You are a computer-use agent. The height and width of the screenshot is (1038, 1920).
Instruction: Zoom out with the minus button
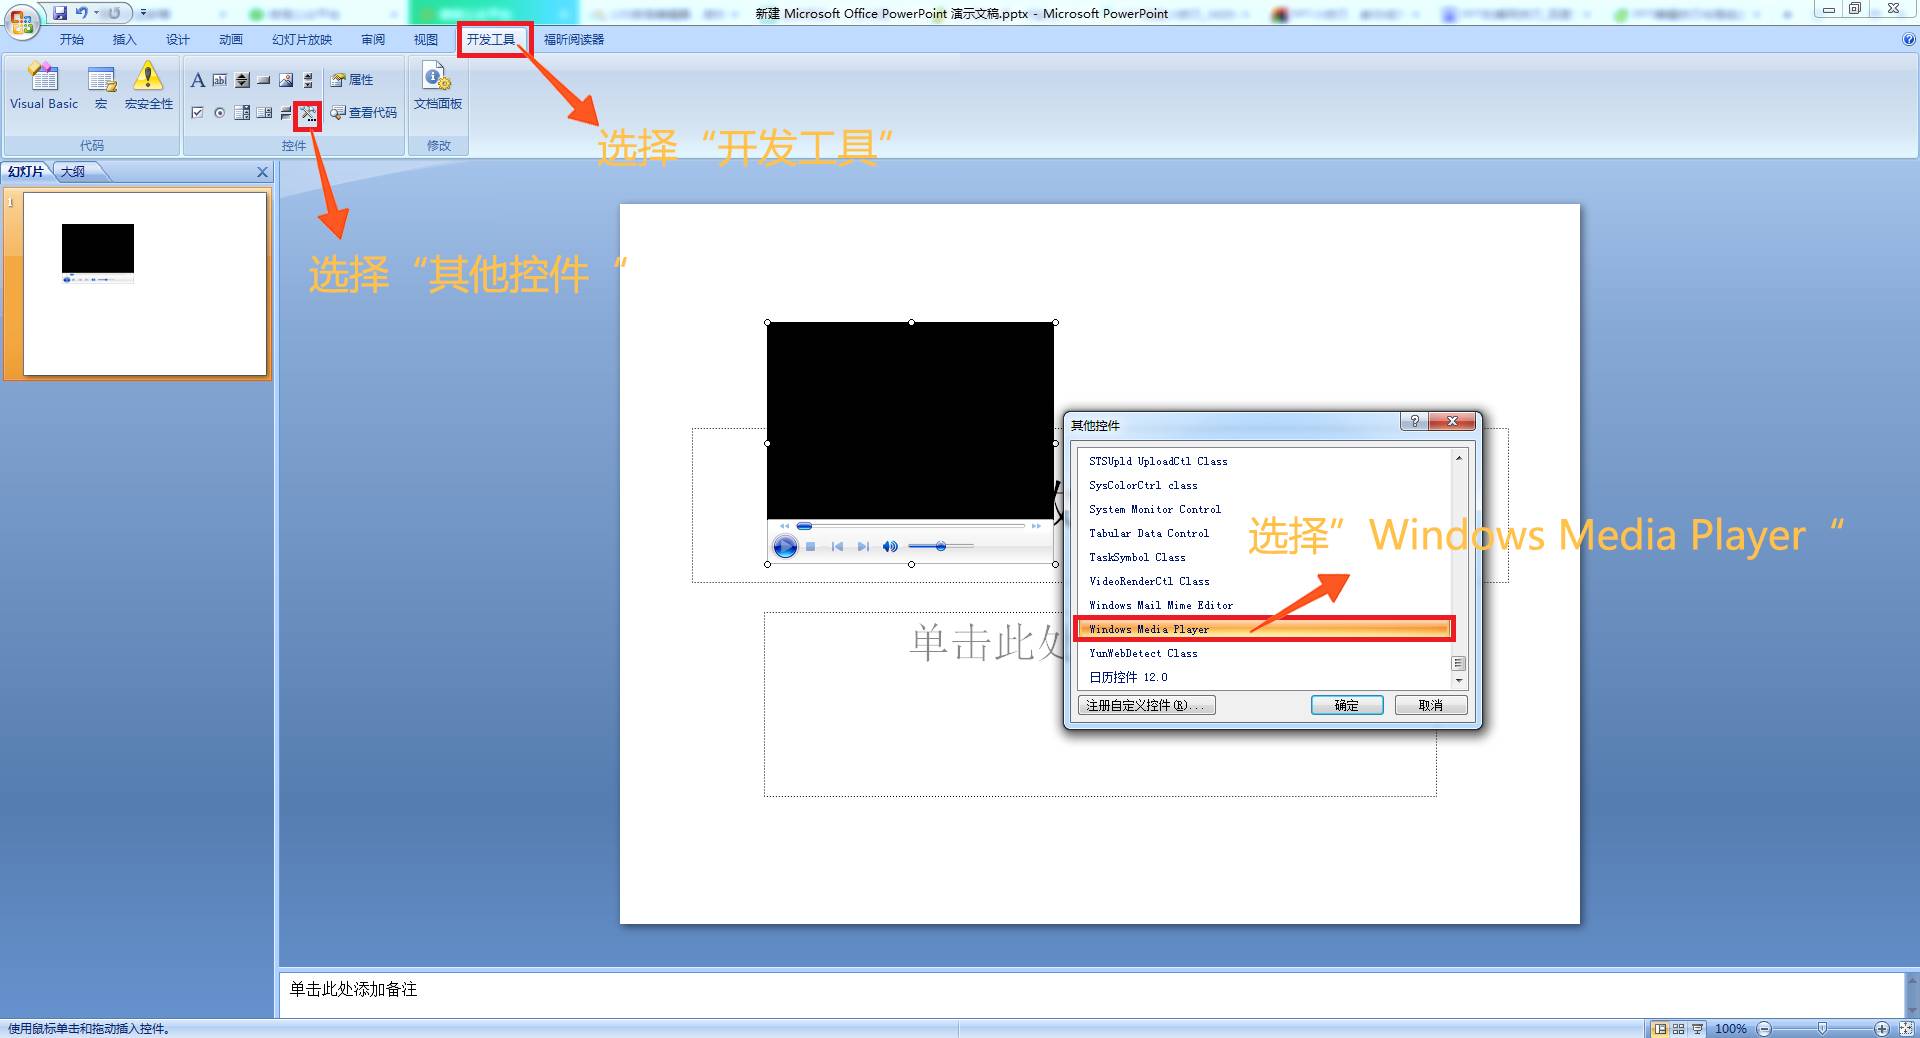(x=1764, y=1029)
